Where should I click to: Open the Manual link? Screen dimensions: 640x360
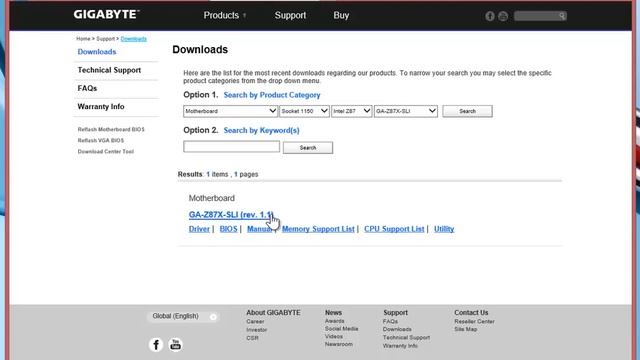[x=260, y=229]
